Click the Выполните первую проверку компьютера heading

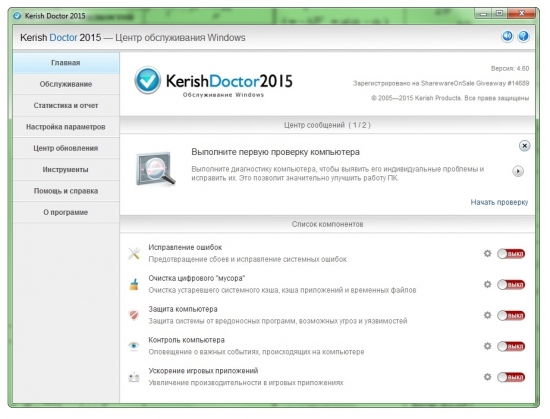coord(275,152)
